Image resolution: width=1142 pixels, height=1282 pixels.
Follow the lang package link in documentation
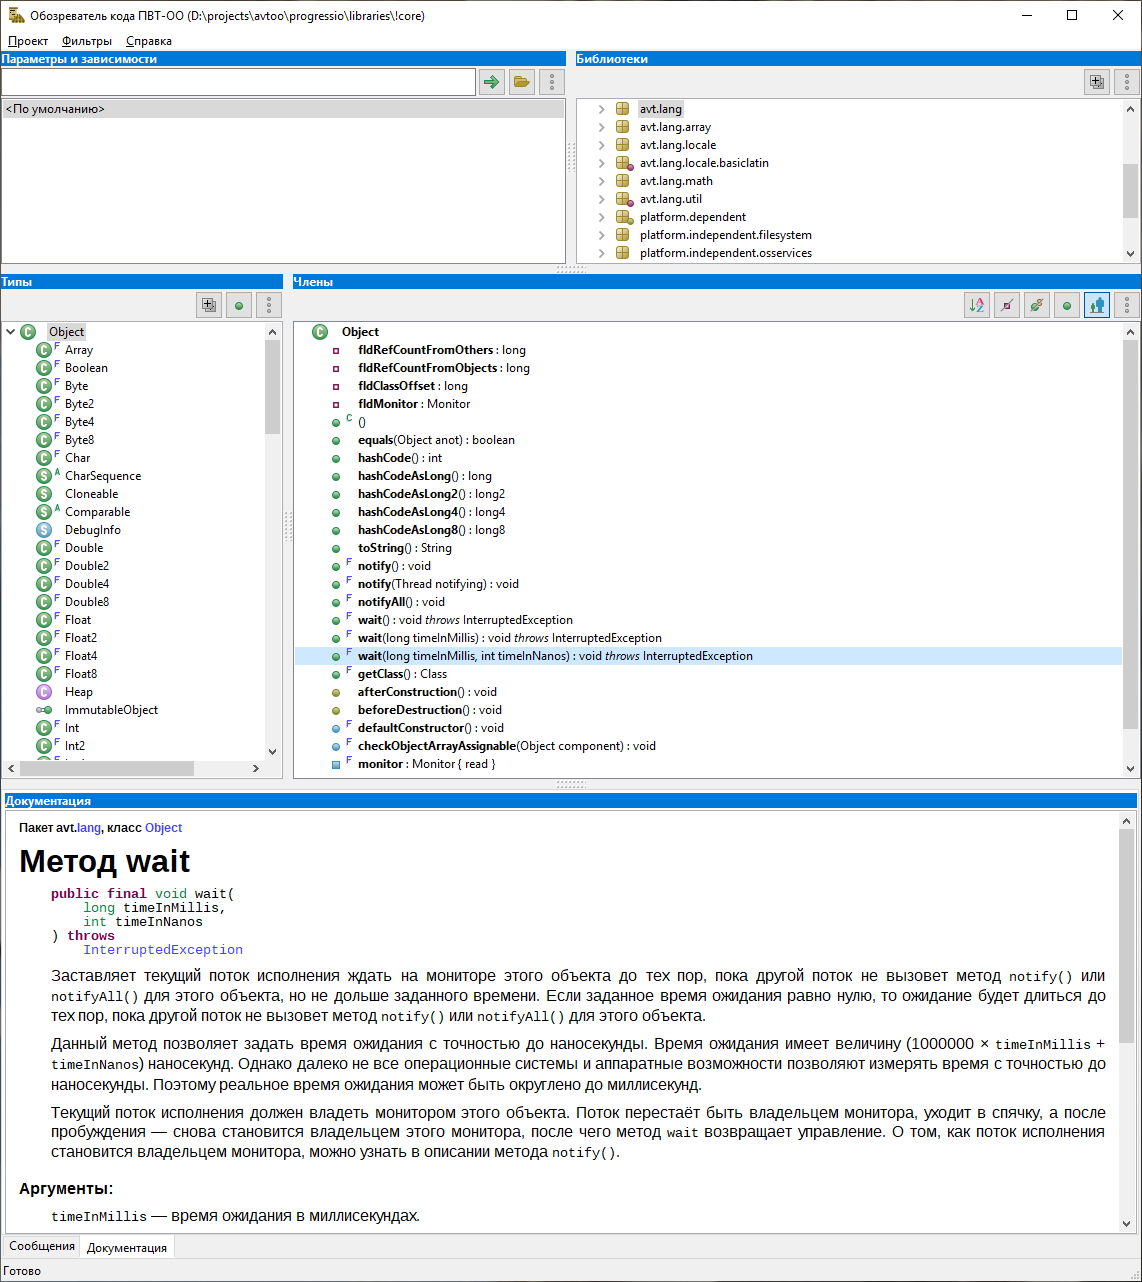(x=89, y=828)
